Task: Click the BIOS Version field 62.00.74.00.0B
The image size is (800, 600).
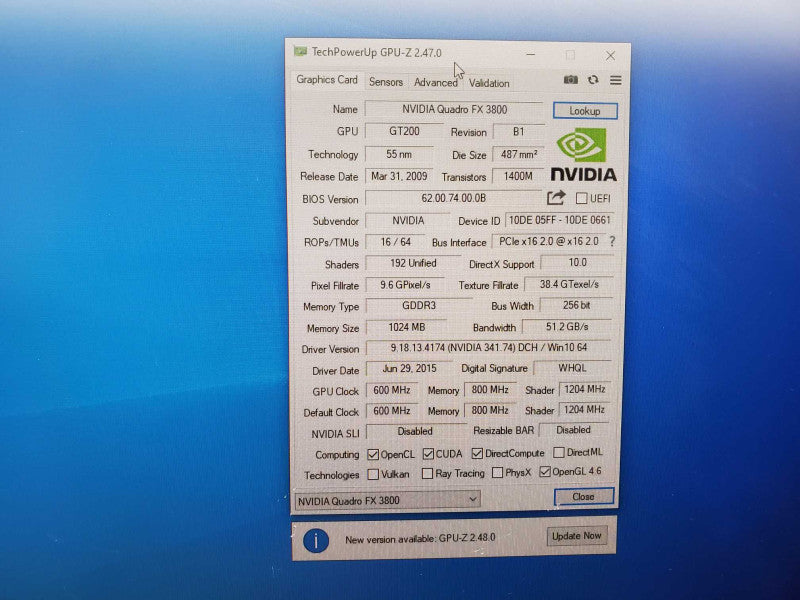Action: [x=453, y=198]
